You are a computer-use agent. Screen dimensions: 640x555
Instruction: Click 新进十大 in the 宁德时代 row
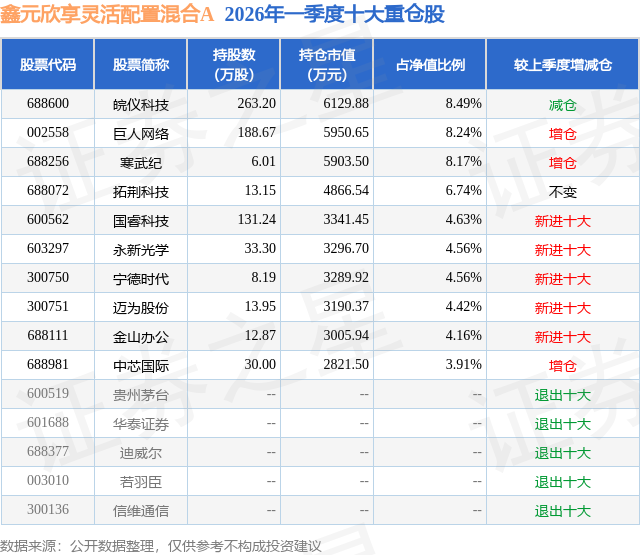[562, 279]
